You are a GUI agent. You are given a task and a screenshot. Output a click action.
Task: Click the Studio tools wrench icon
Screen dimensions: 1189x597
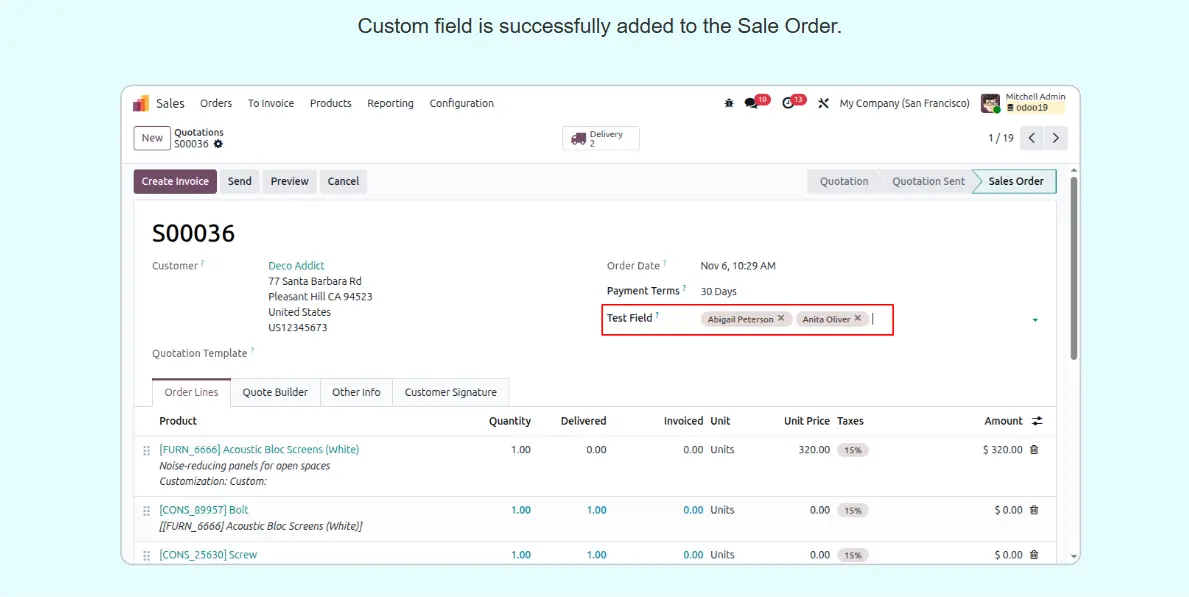824,103
